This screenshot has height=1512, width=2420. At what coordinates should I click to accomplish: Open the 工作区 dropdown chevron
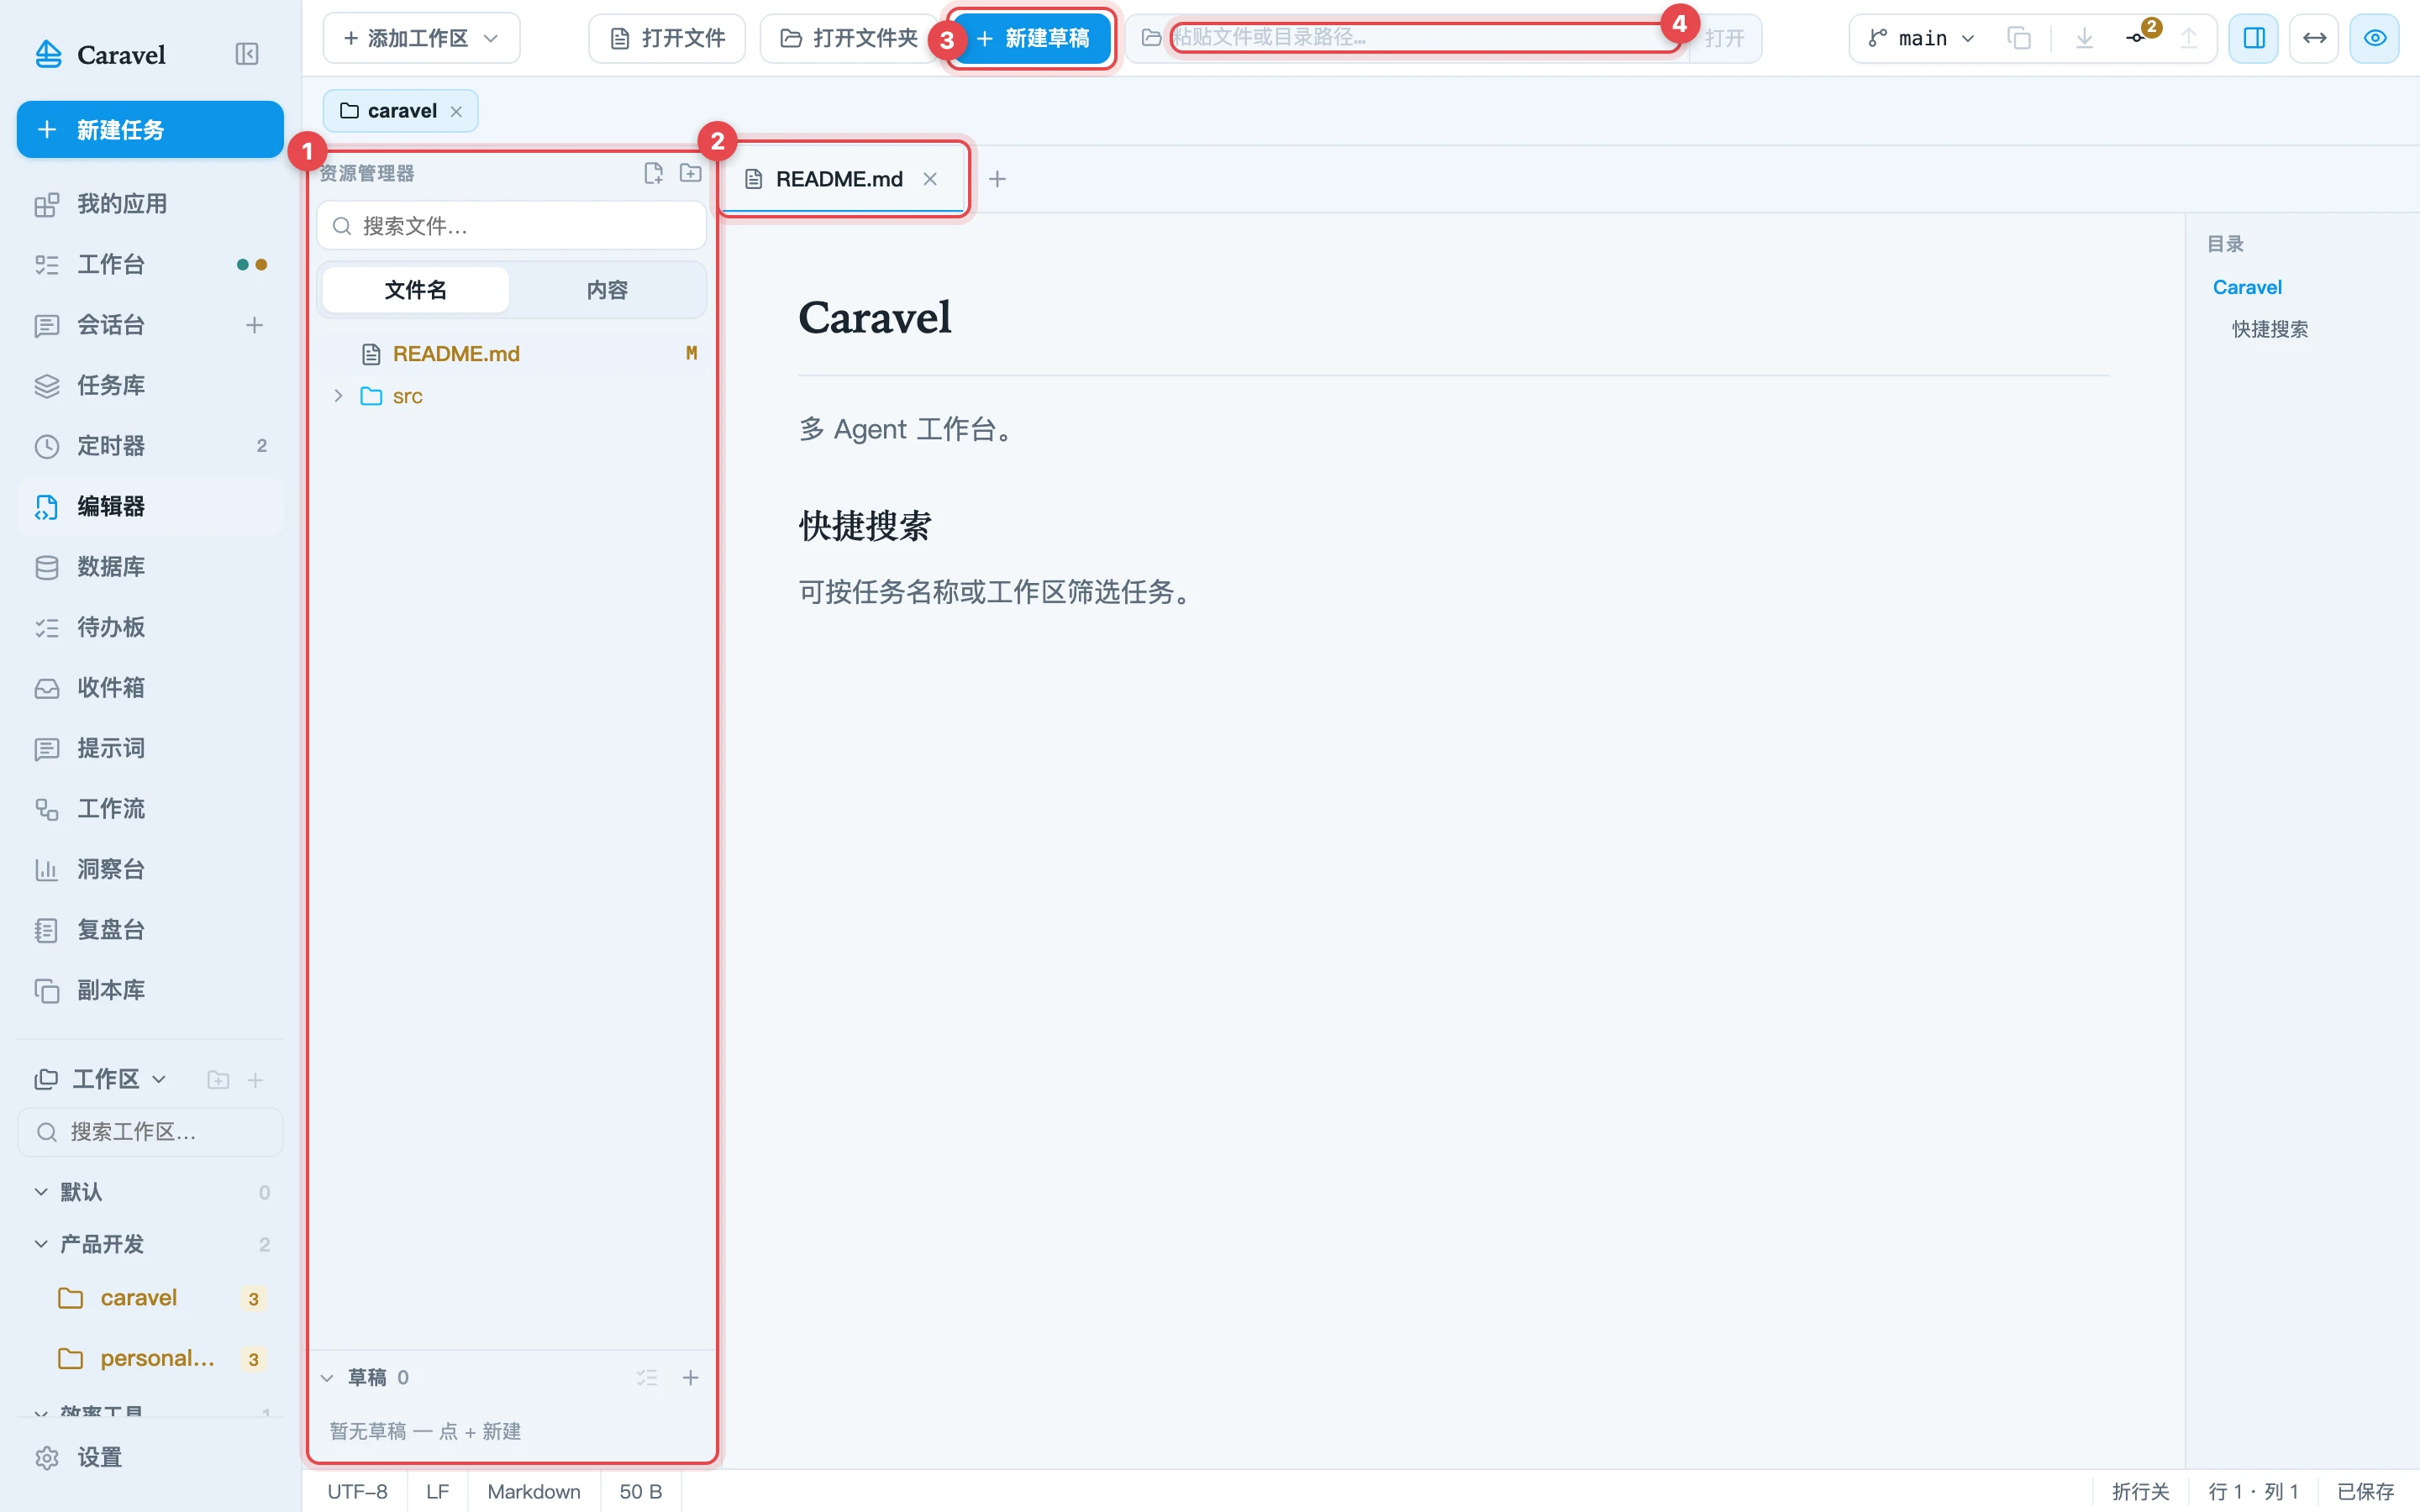[158, 1080]
